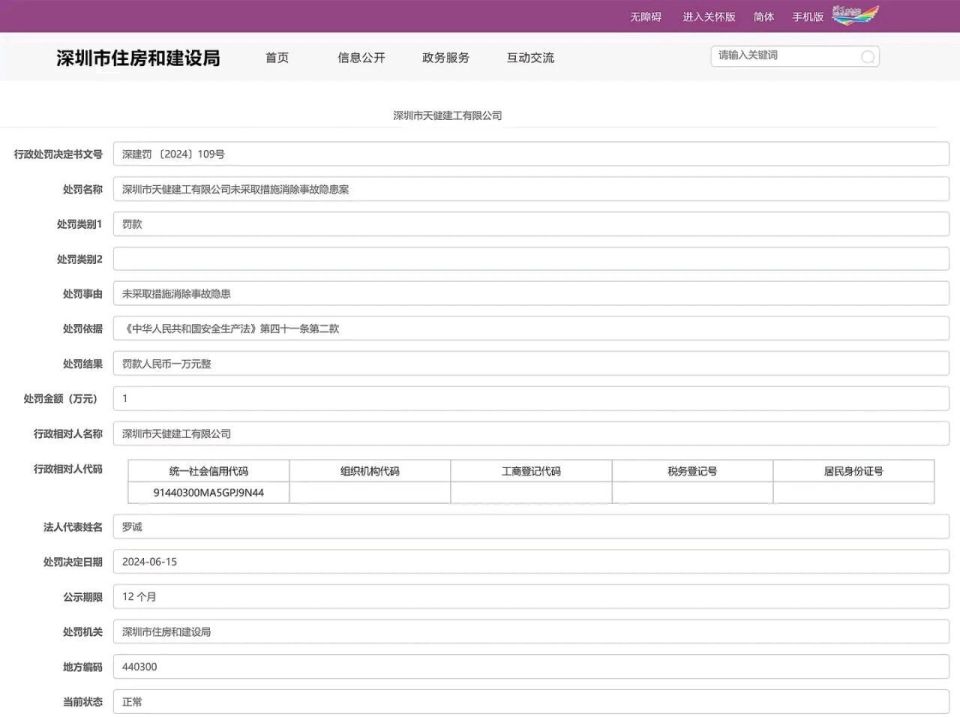Open the 手机版 mobile version link
960x717 pixels.
click(808, 16)
